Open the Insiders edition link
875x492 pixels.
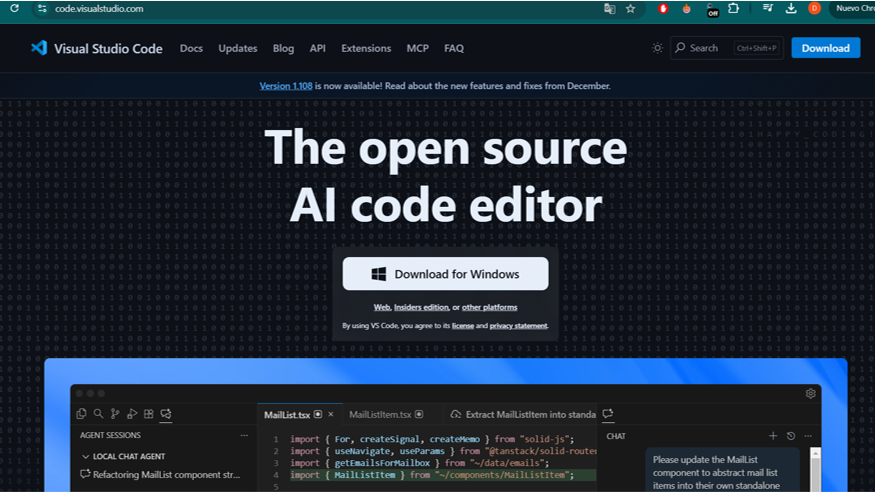421,307
